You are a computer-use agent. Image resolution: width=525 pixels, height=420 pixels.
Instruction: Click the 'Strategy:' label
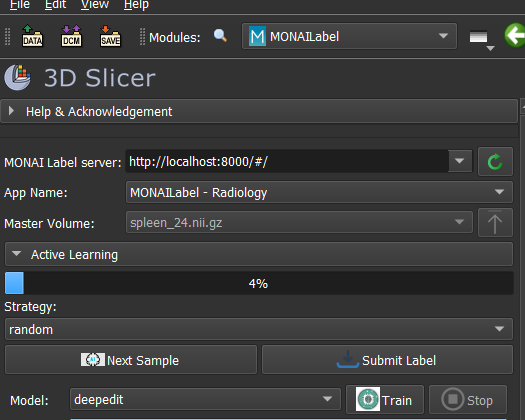pos(30,306)
